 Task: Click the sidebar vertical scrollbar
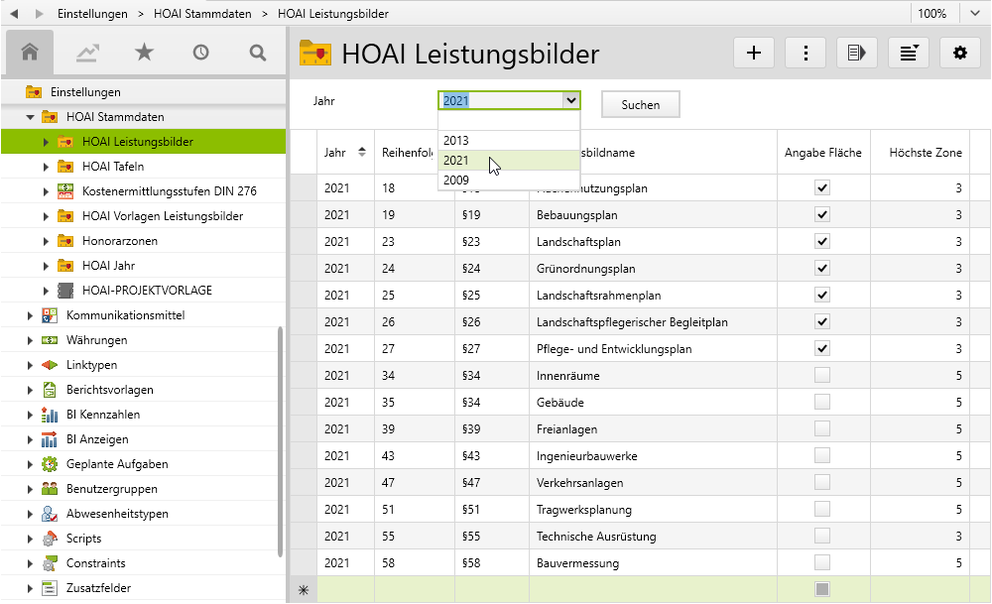(280, 441)
